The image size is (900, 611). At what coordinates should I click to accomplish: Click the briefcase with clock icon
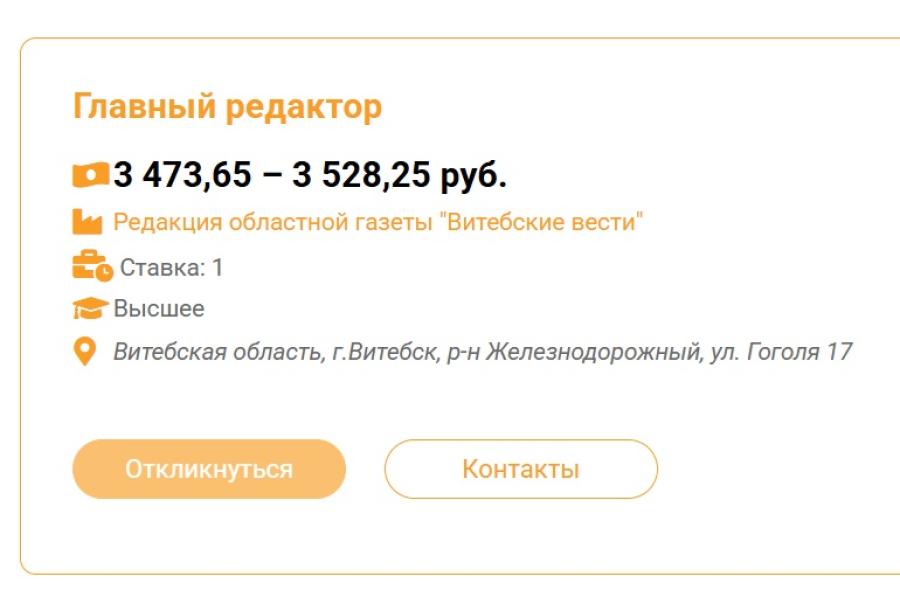[92, 267]
